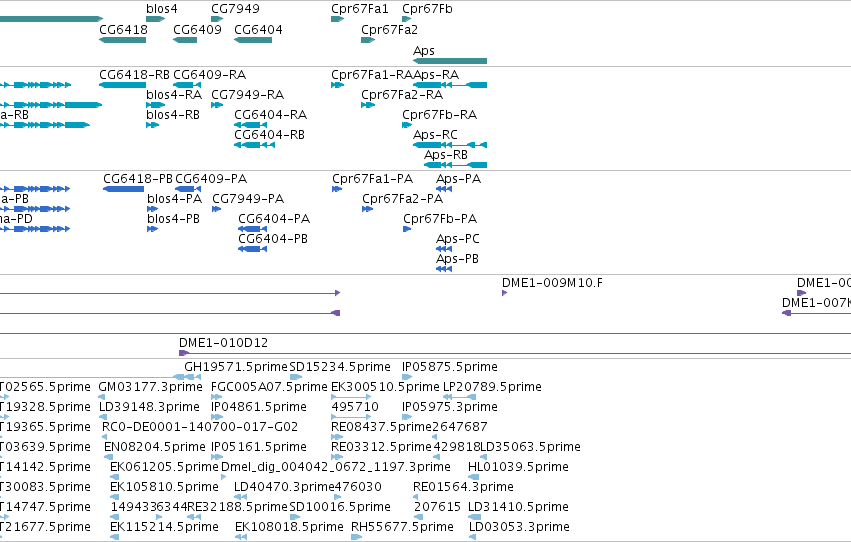The image size is (851, 542).
Task: Select the blos4 gene glyph
Action: [x=155, y=19]
